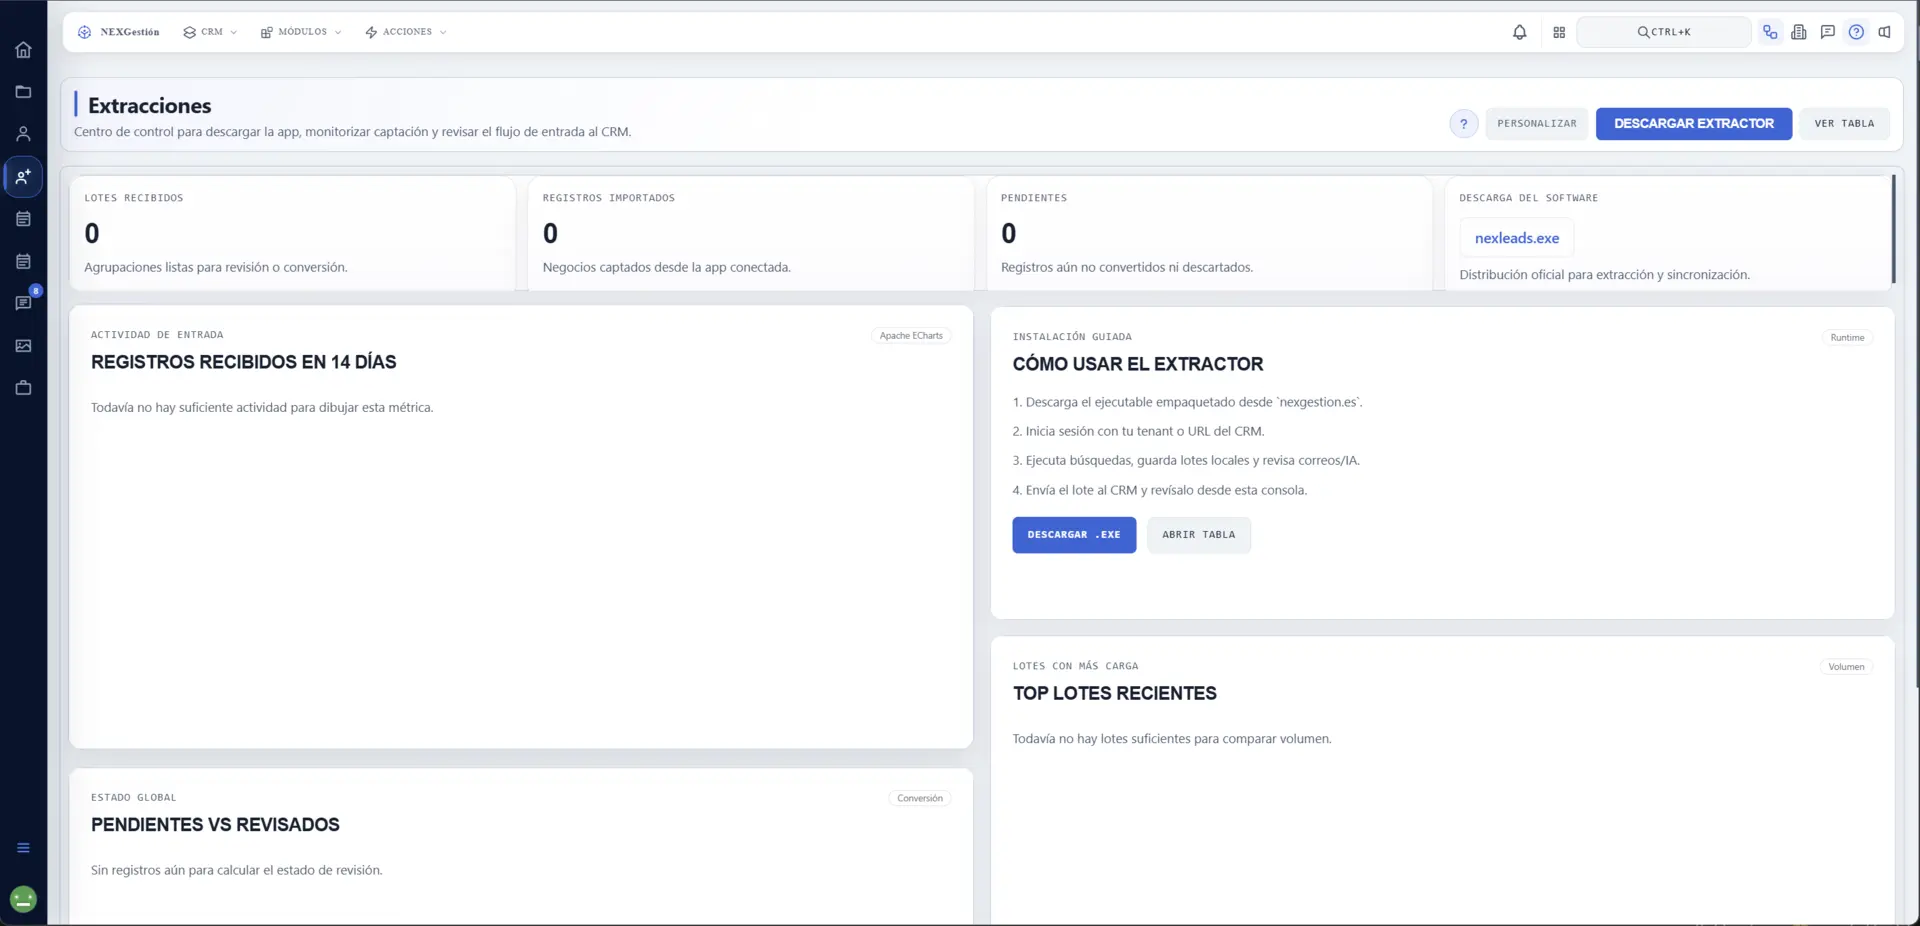This screenshot has height=926, width=1920.
Task: Click 'Cómo usar el extractor' heading
Action: coord(1138,364)
